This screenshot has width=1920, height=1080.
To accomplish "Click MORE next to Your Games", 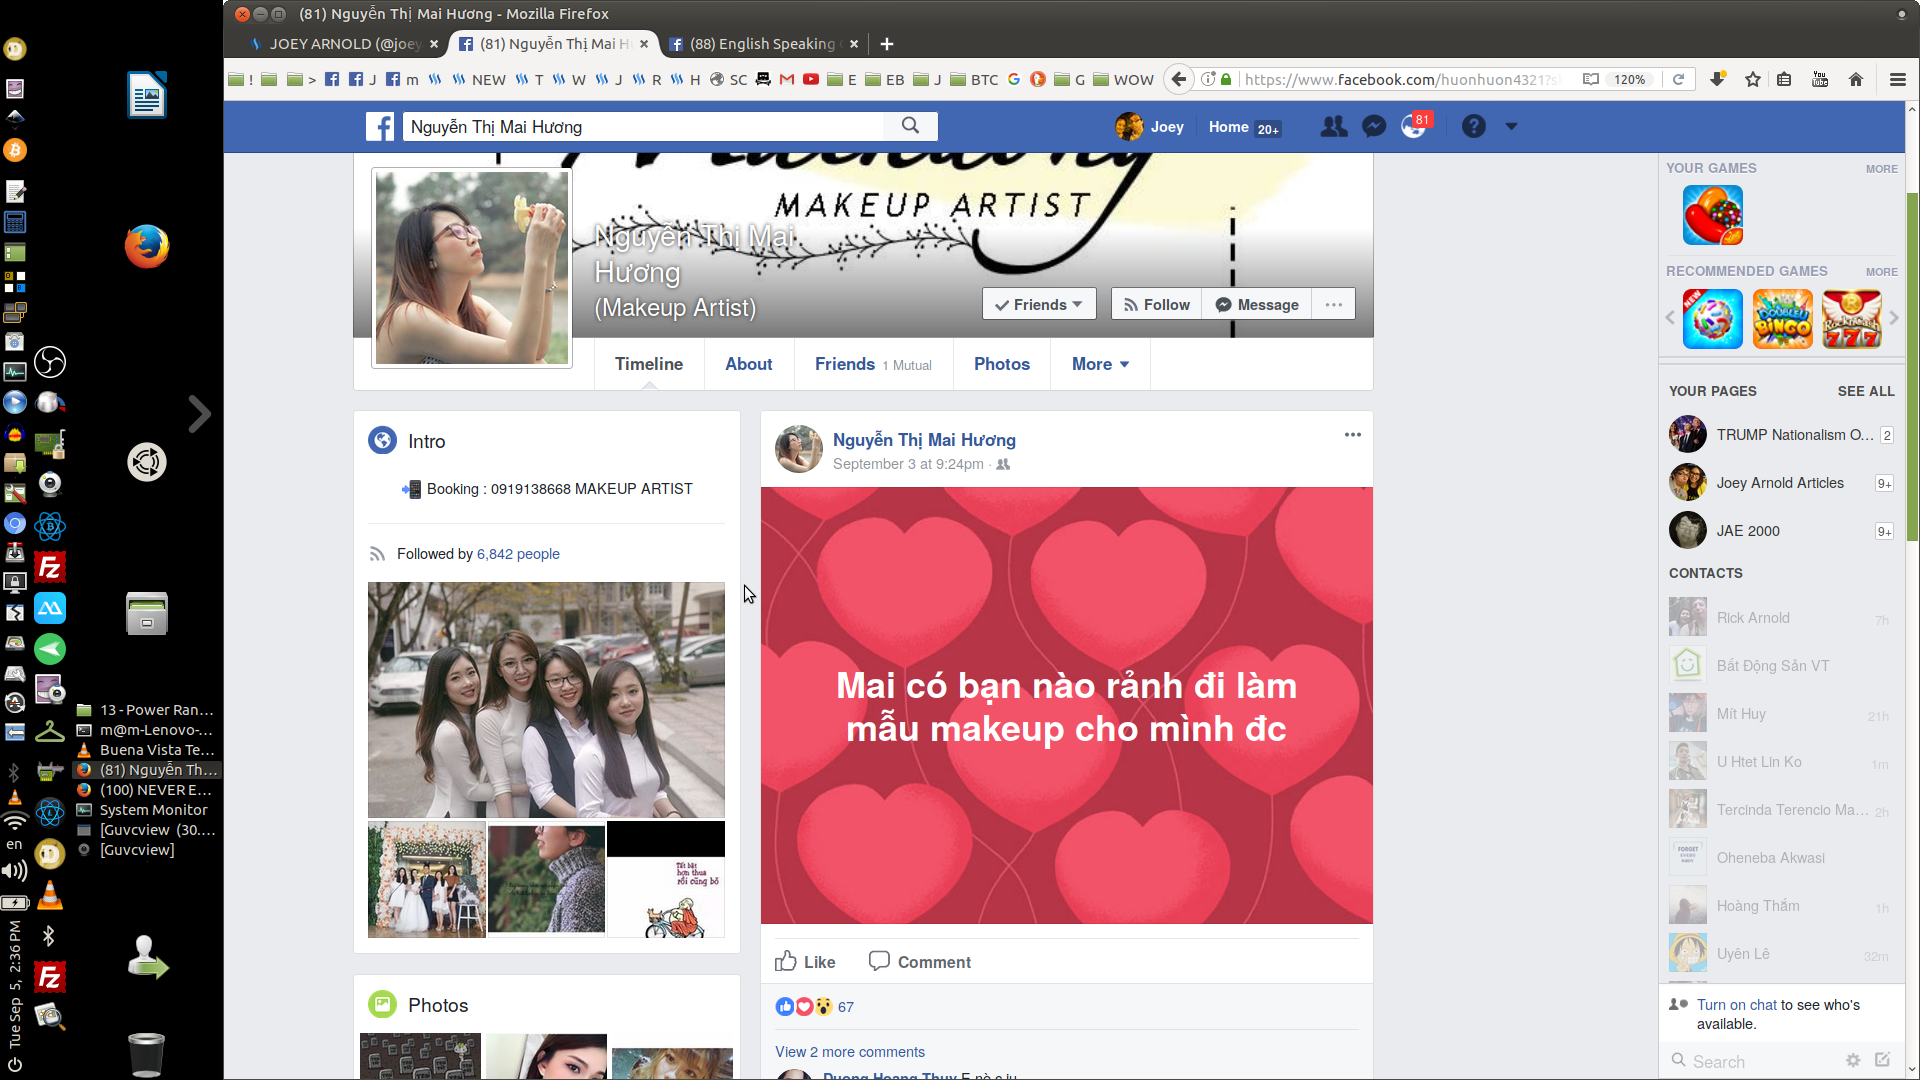I will (1881, 169).
